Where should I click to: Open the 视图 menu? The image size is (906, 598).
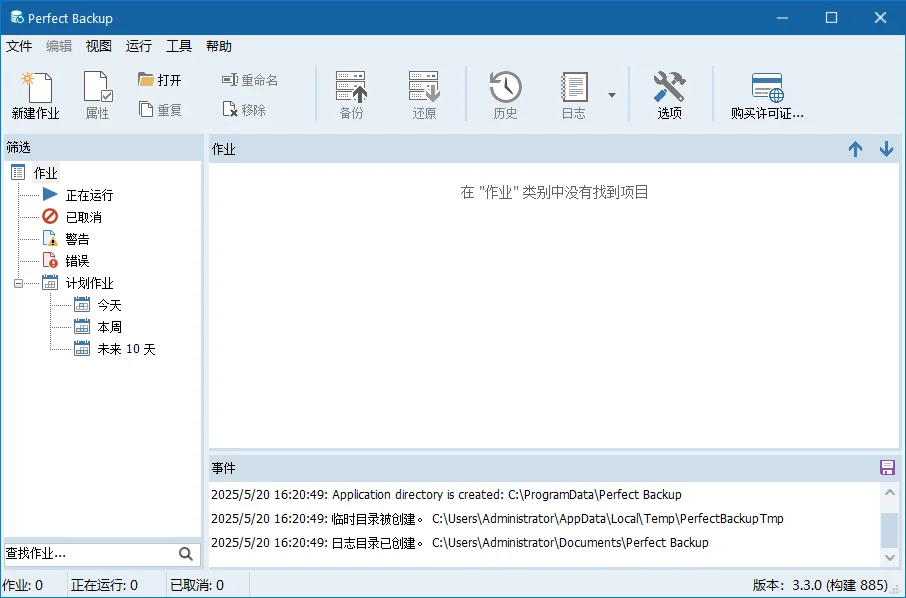[x=99, y=46]
